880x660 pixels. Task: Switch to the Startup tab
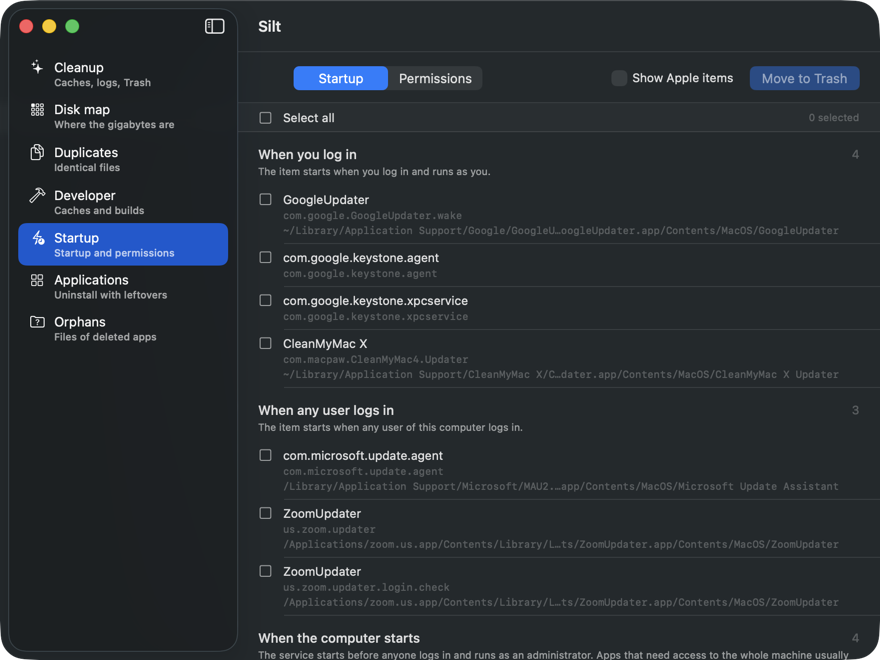[341, 78]
